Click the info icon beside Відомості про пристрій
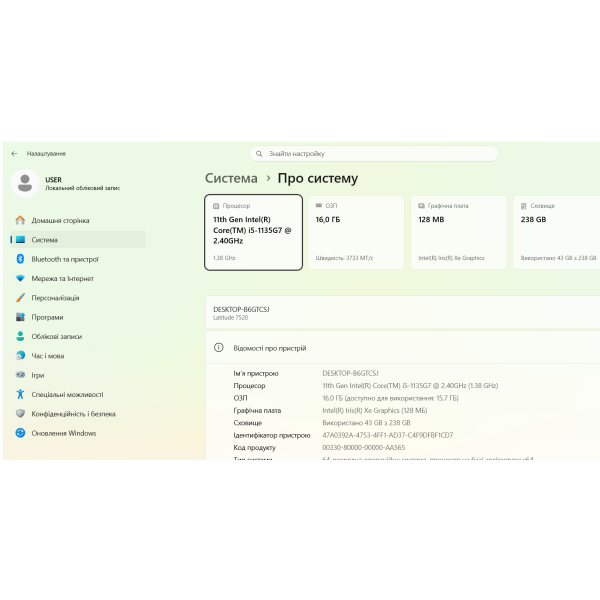The width and height of the screenshot is (600, 600). coord(218,347)
